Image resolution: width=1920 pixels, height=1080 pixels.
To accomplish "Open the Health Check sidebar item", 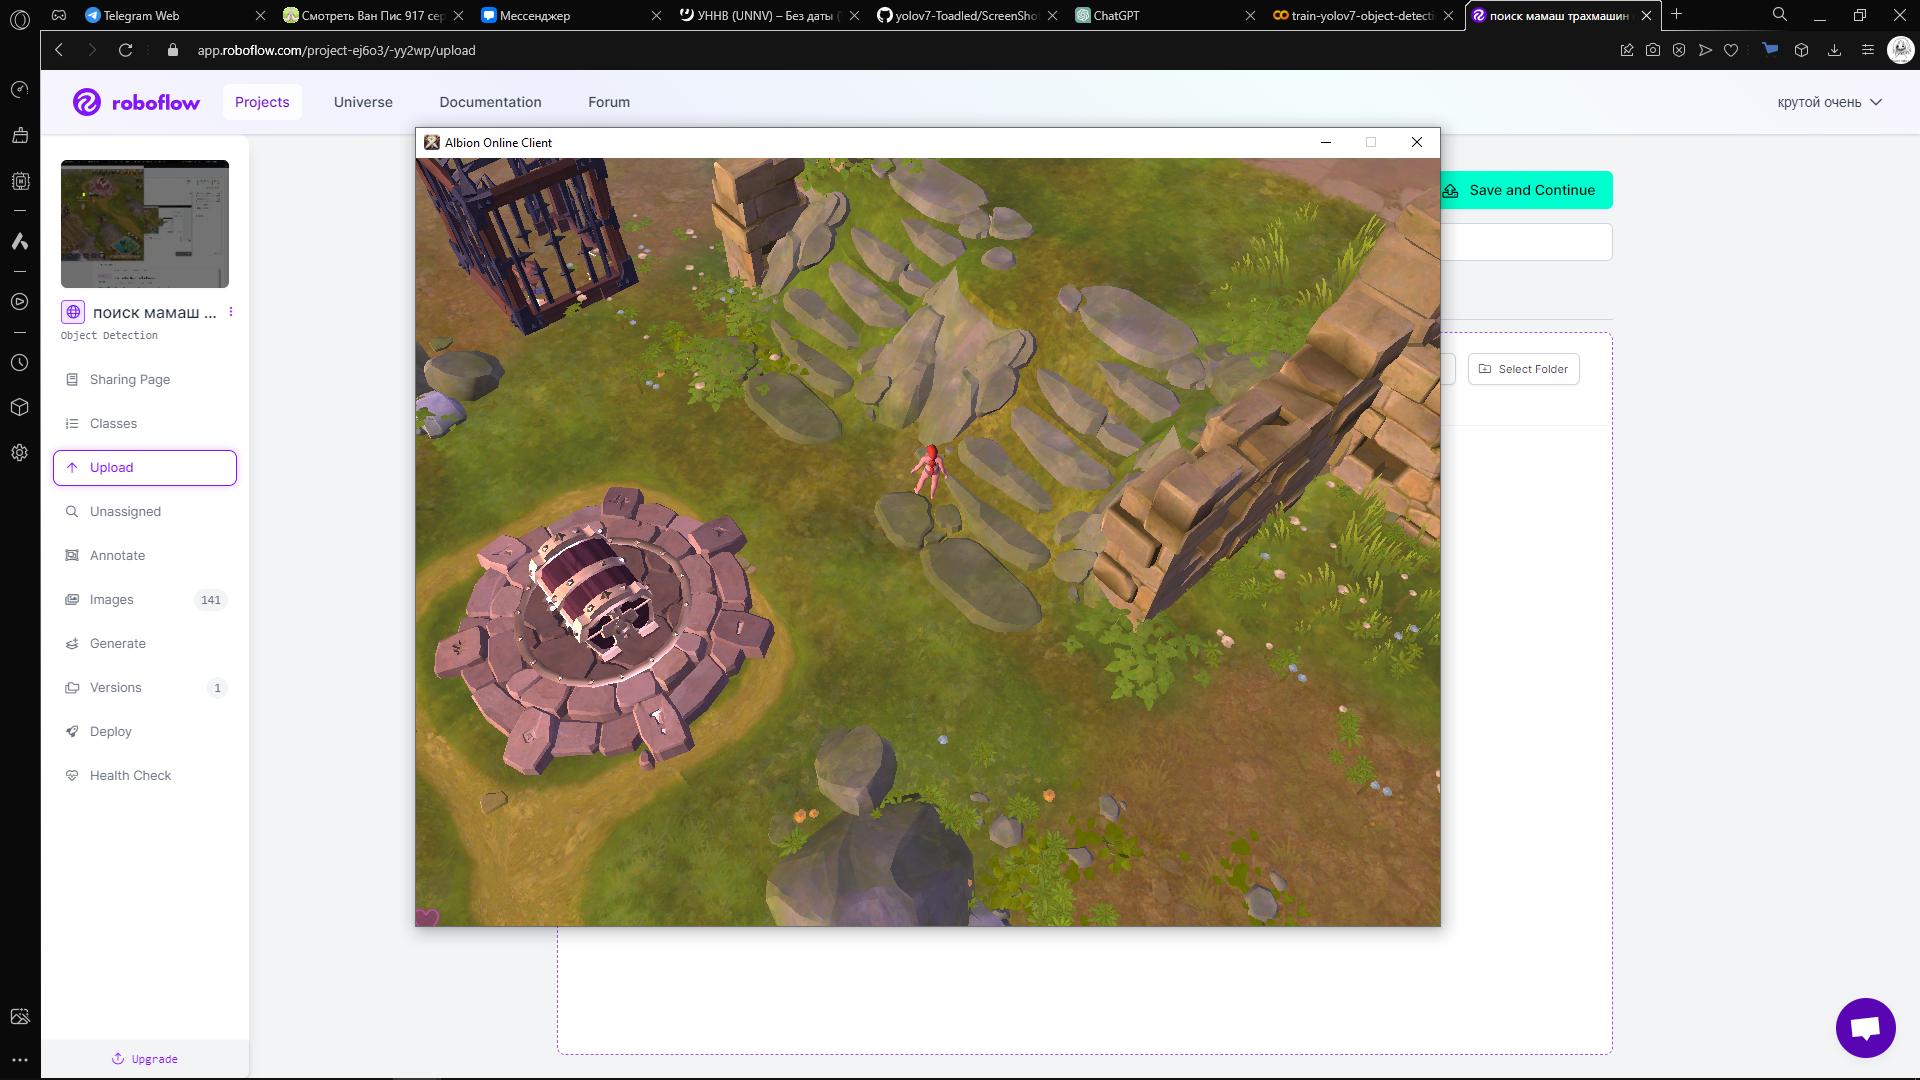I will click(145, 775).
